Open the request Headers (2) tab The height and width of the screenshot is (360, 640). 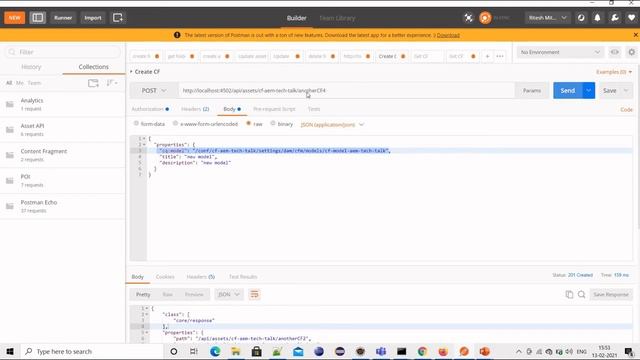pos(195,109)
